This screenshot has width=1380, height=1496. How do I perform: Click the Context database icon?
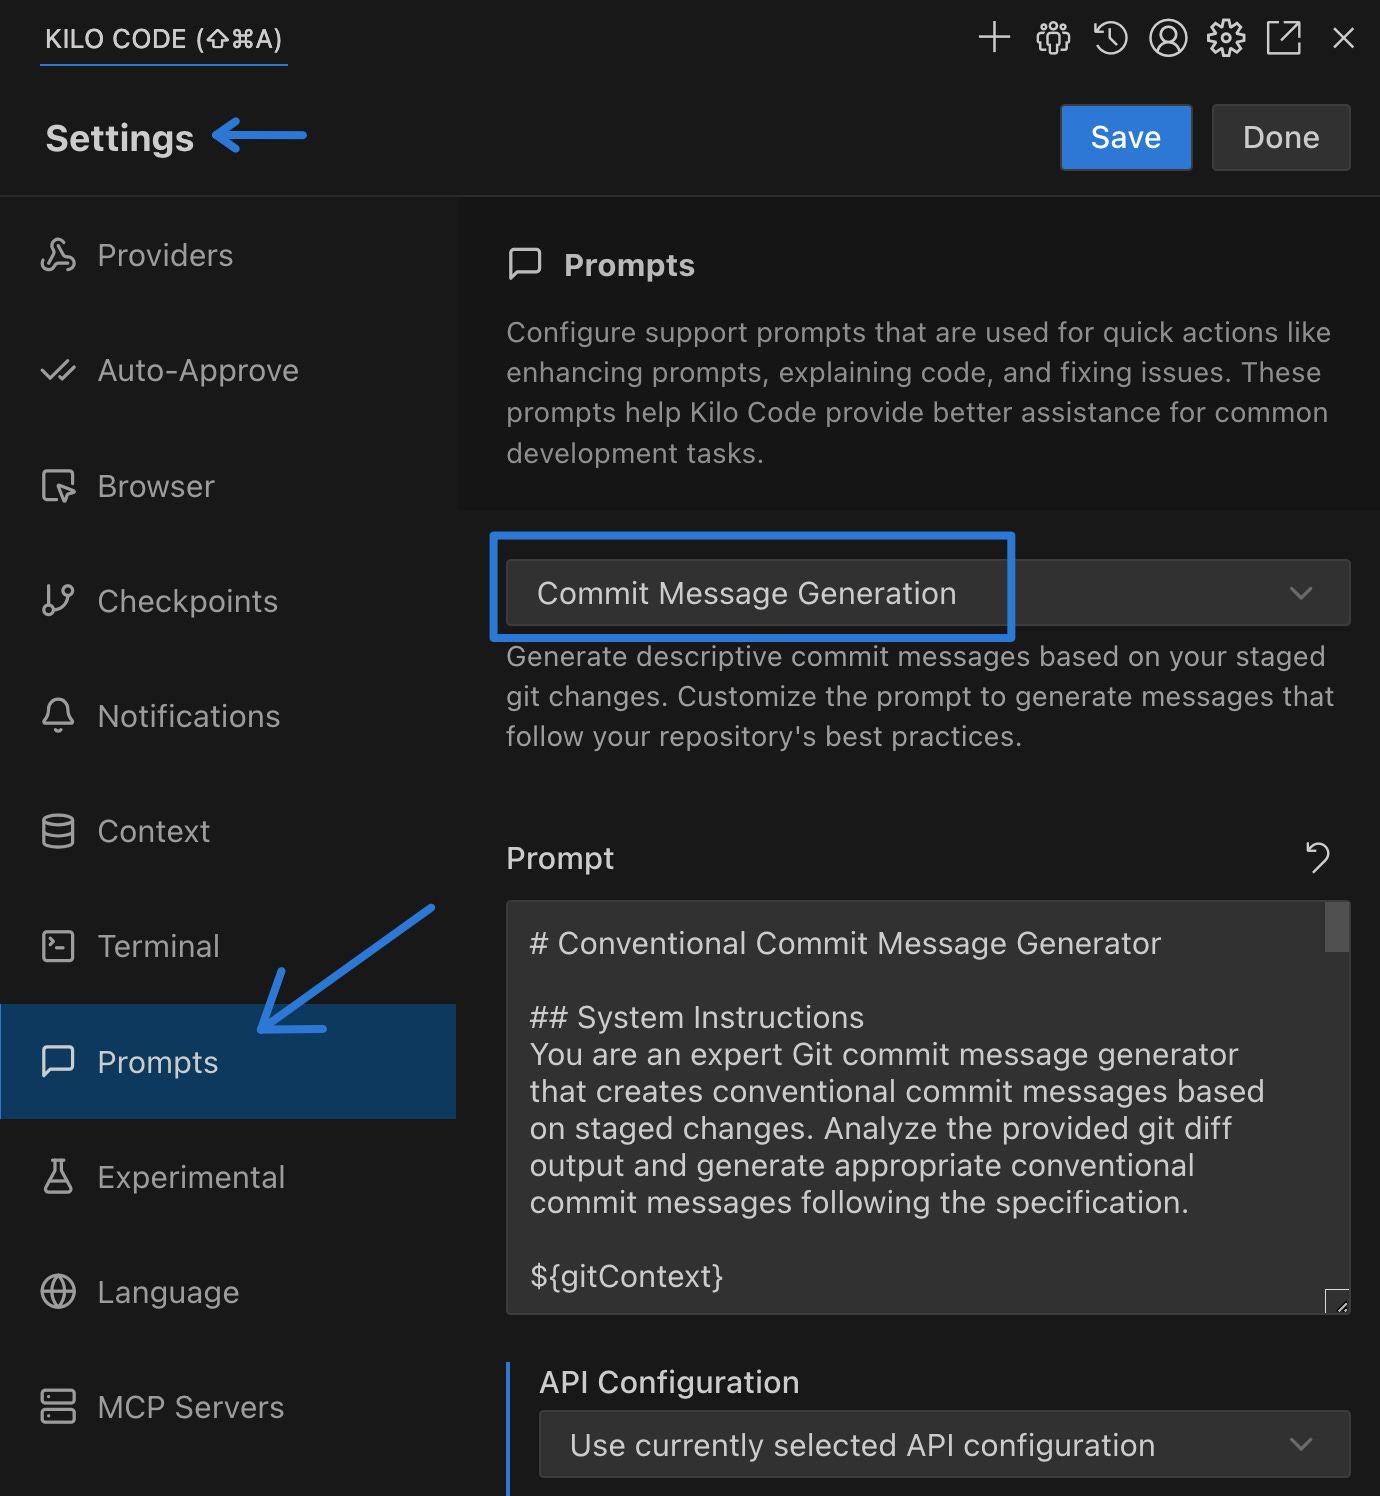click(x=58, y=831)
